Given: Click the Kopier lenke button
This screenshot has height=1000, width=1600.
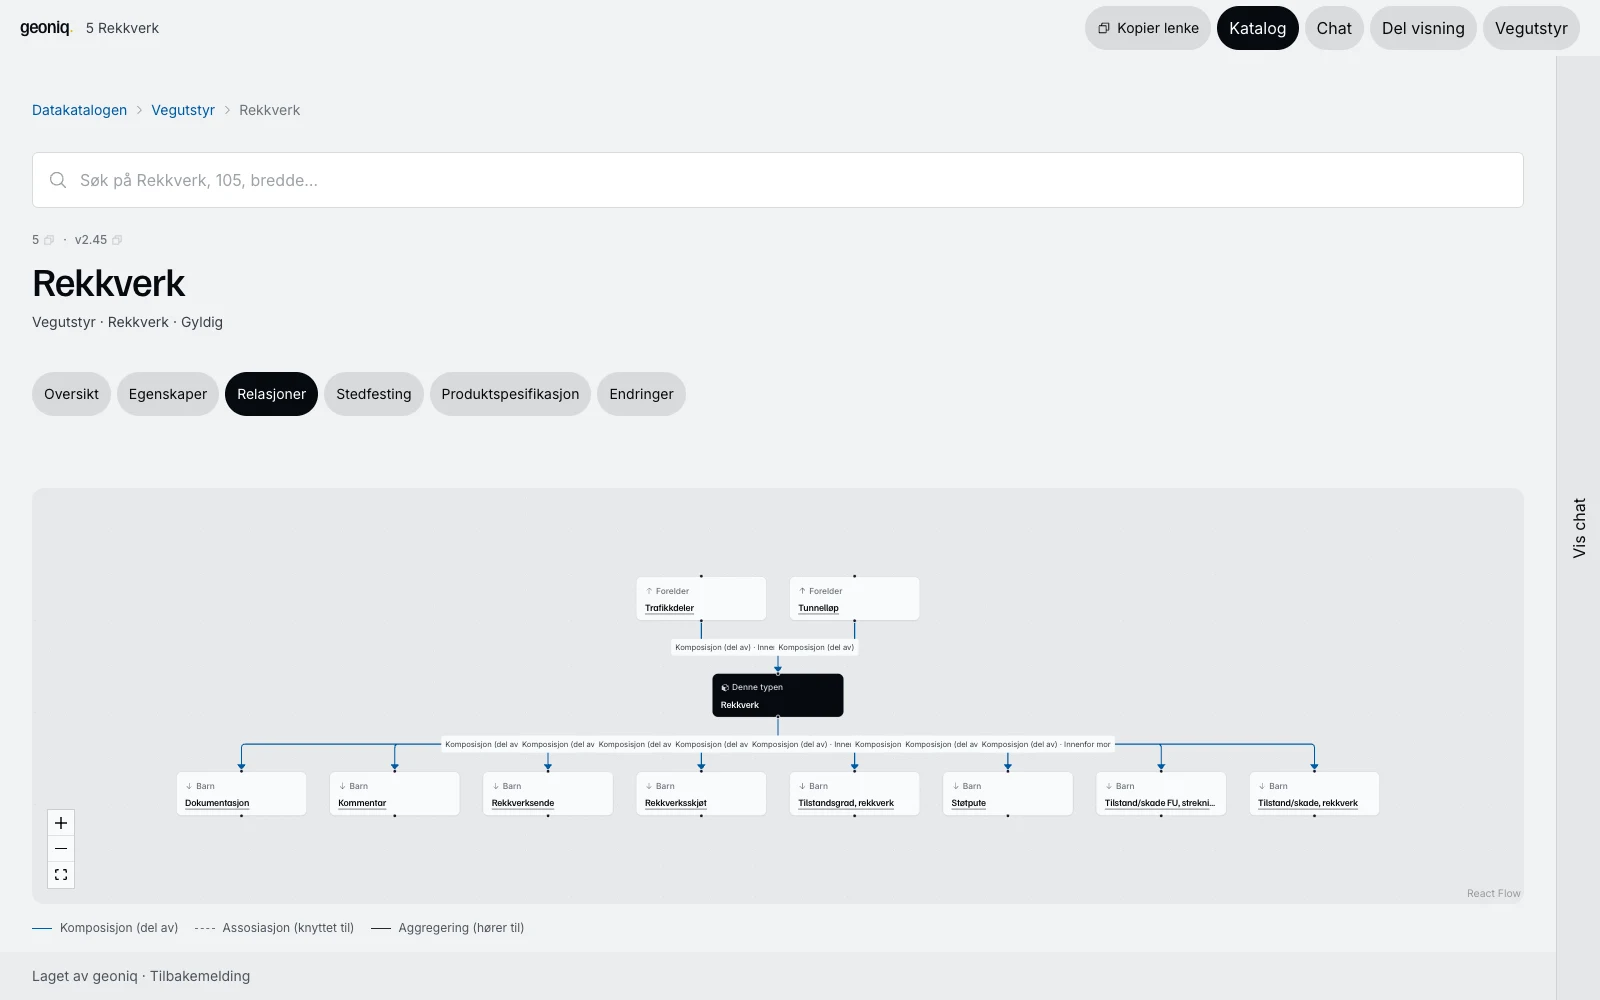Looking at the screenshot, I should tap(1148, 28).
